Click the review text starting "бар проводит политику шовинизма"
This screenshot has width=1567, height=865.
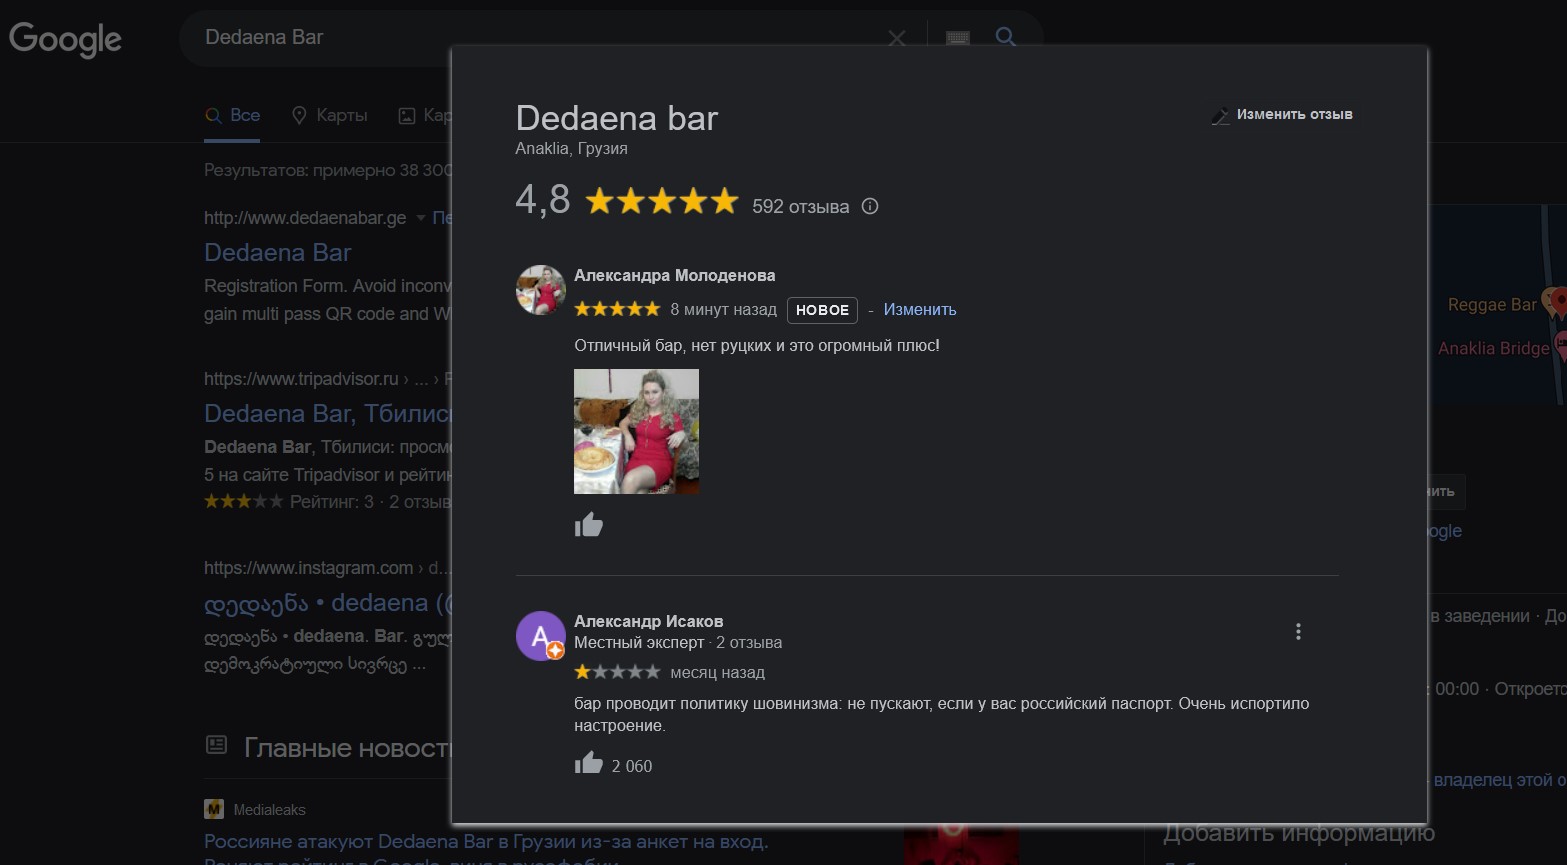(x=942, y=715)
